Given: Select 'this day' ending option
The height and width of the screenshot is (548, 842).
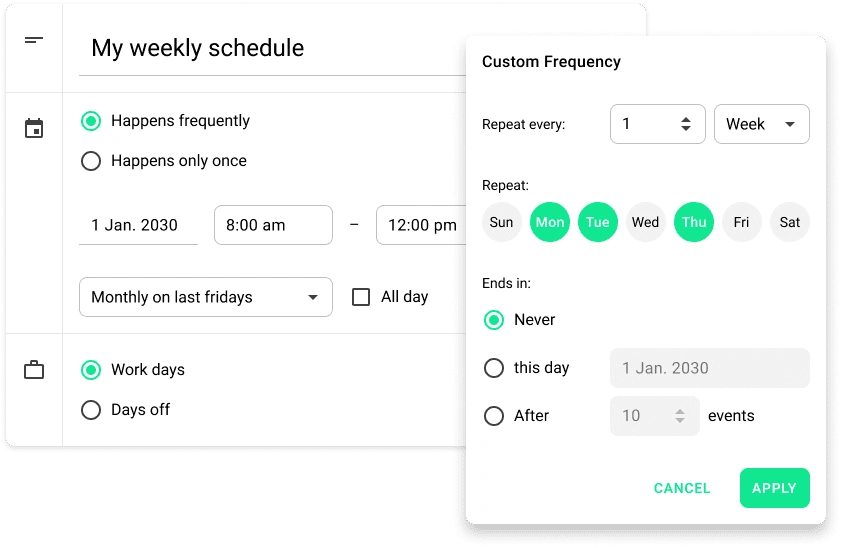Looking at the screenshot, I should (x=494, y=368).
